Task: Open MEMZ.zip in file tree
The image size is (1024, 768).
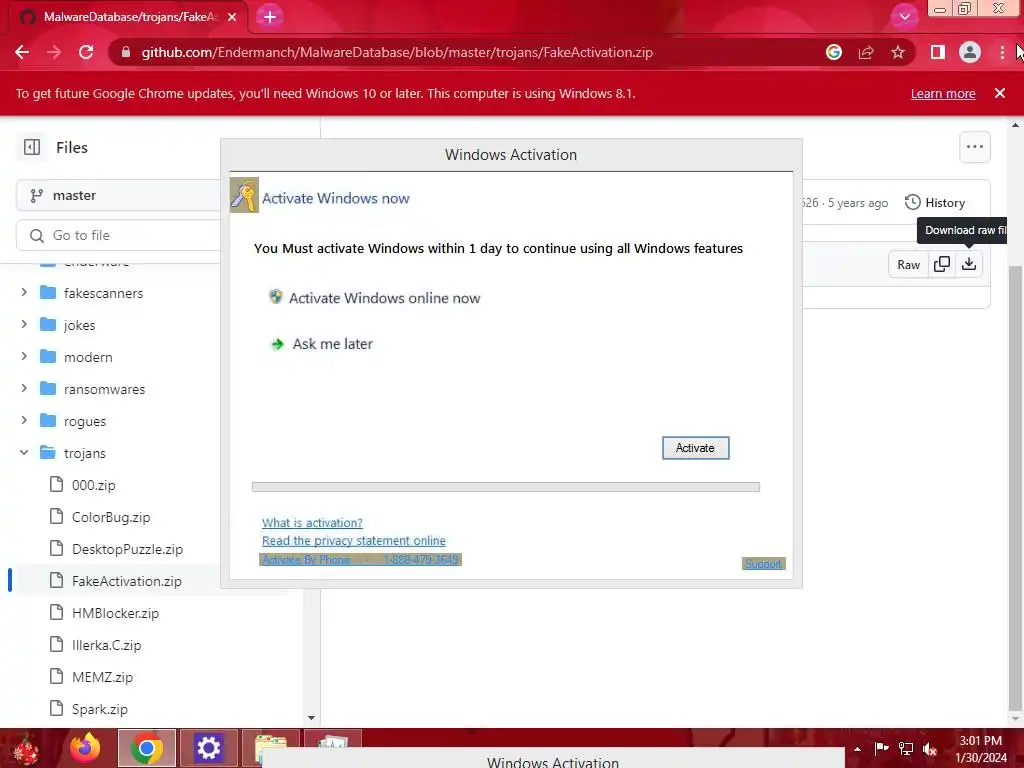Action: [x=102, y=677]
